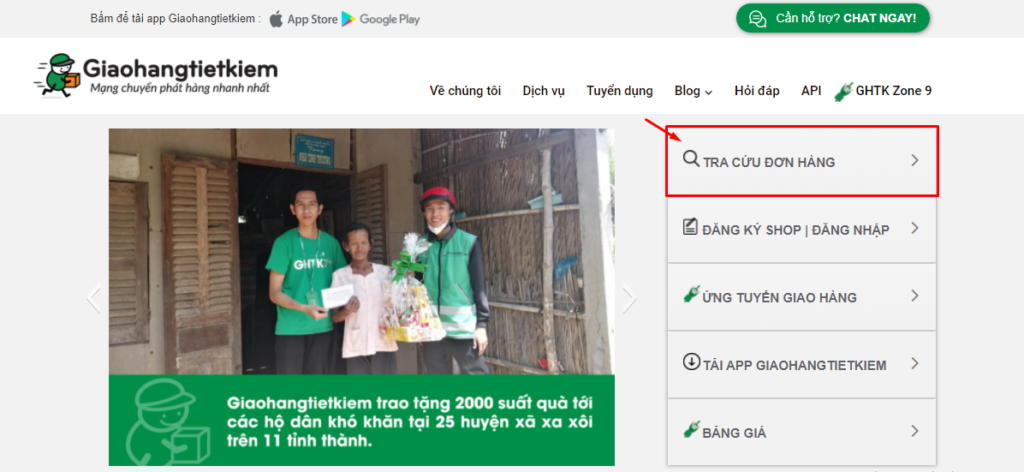1024x472 pixels.
Task: Click the carousel photo of gift handover
Action: (361, 251)
